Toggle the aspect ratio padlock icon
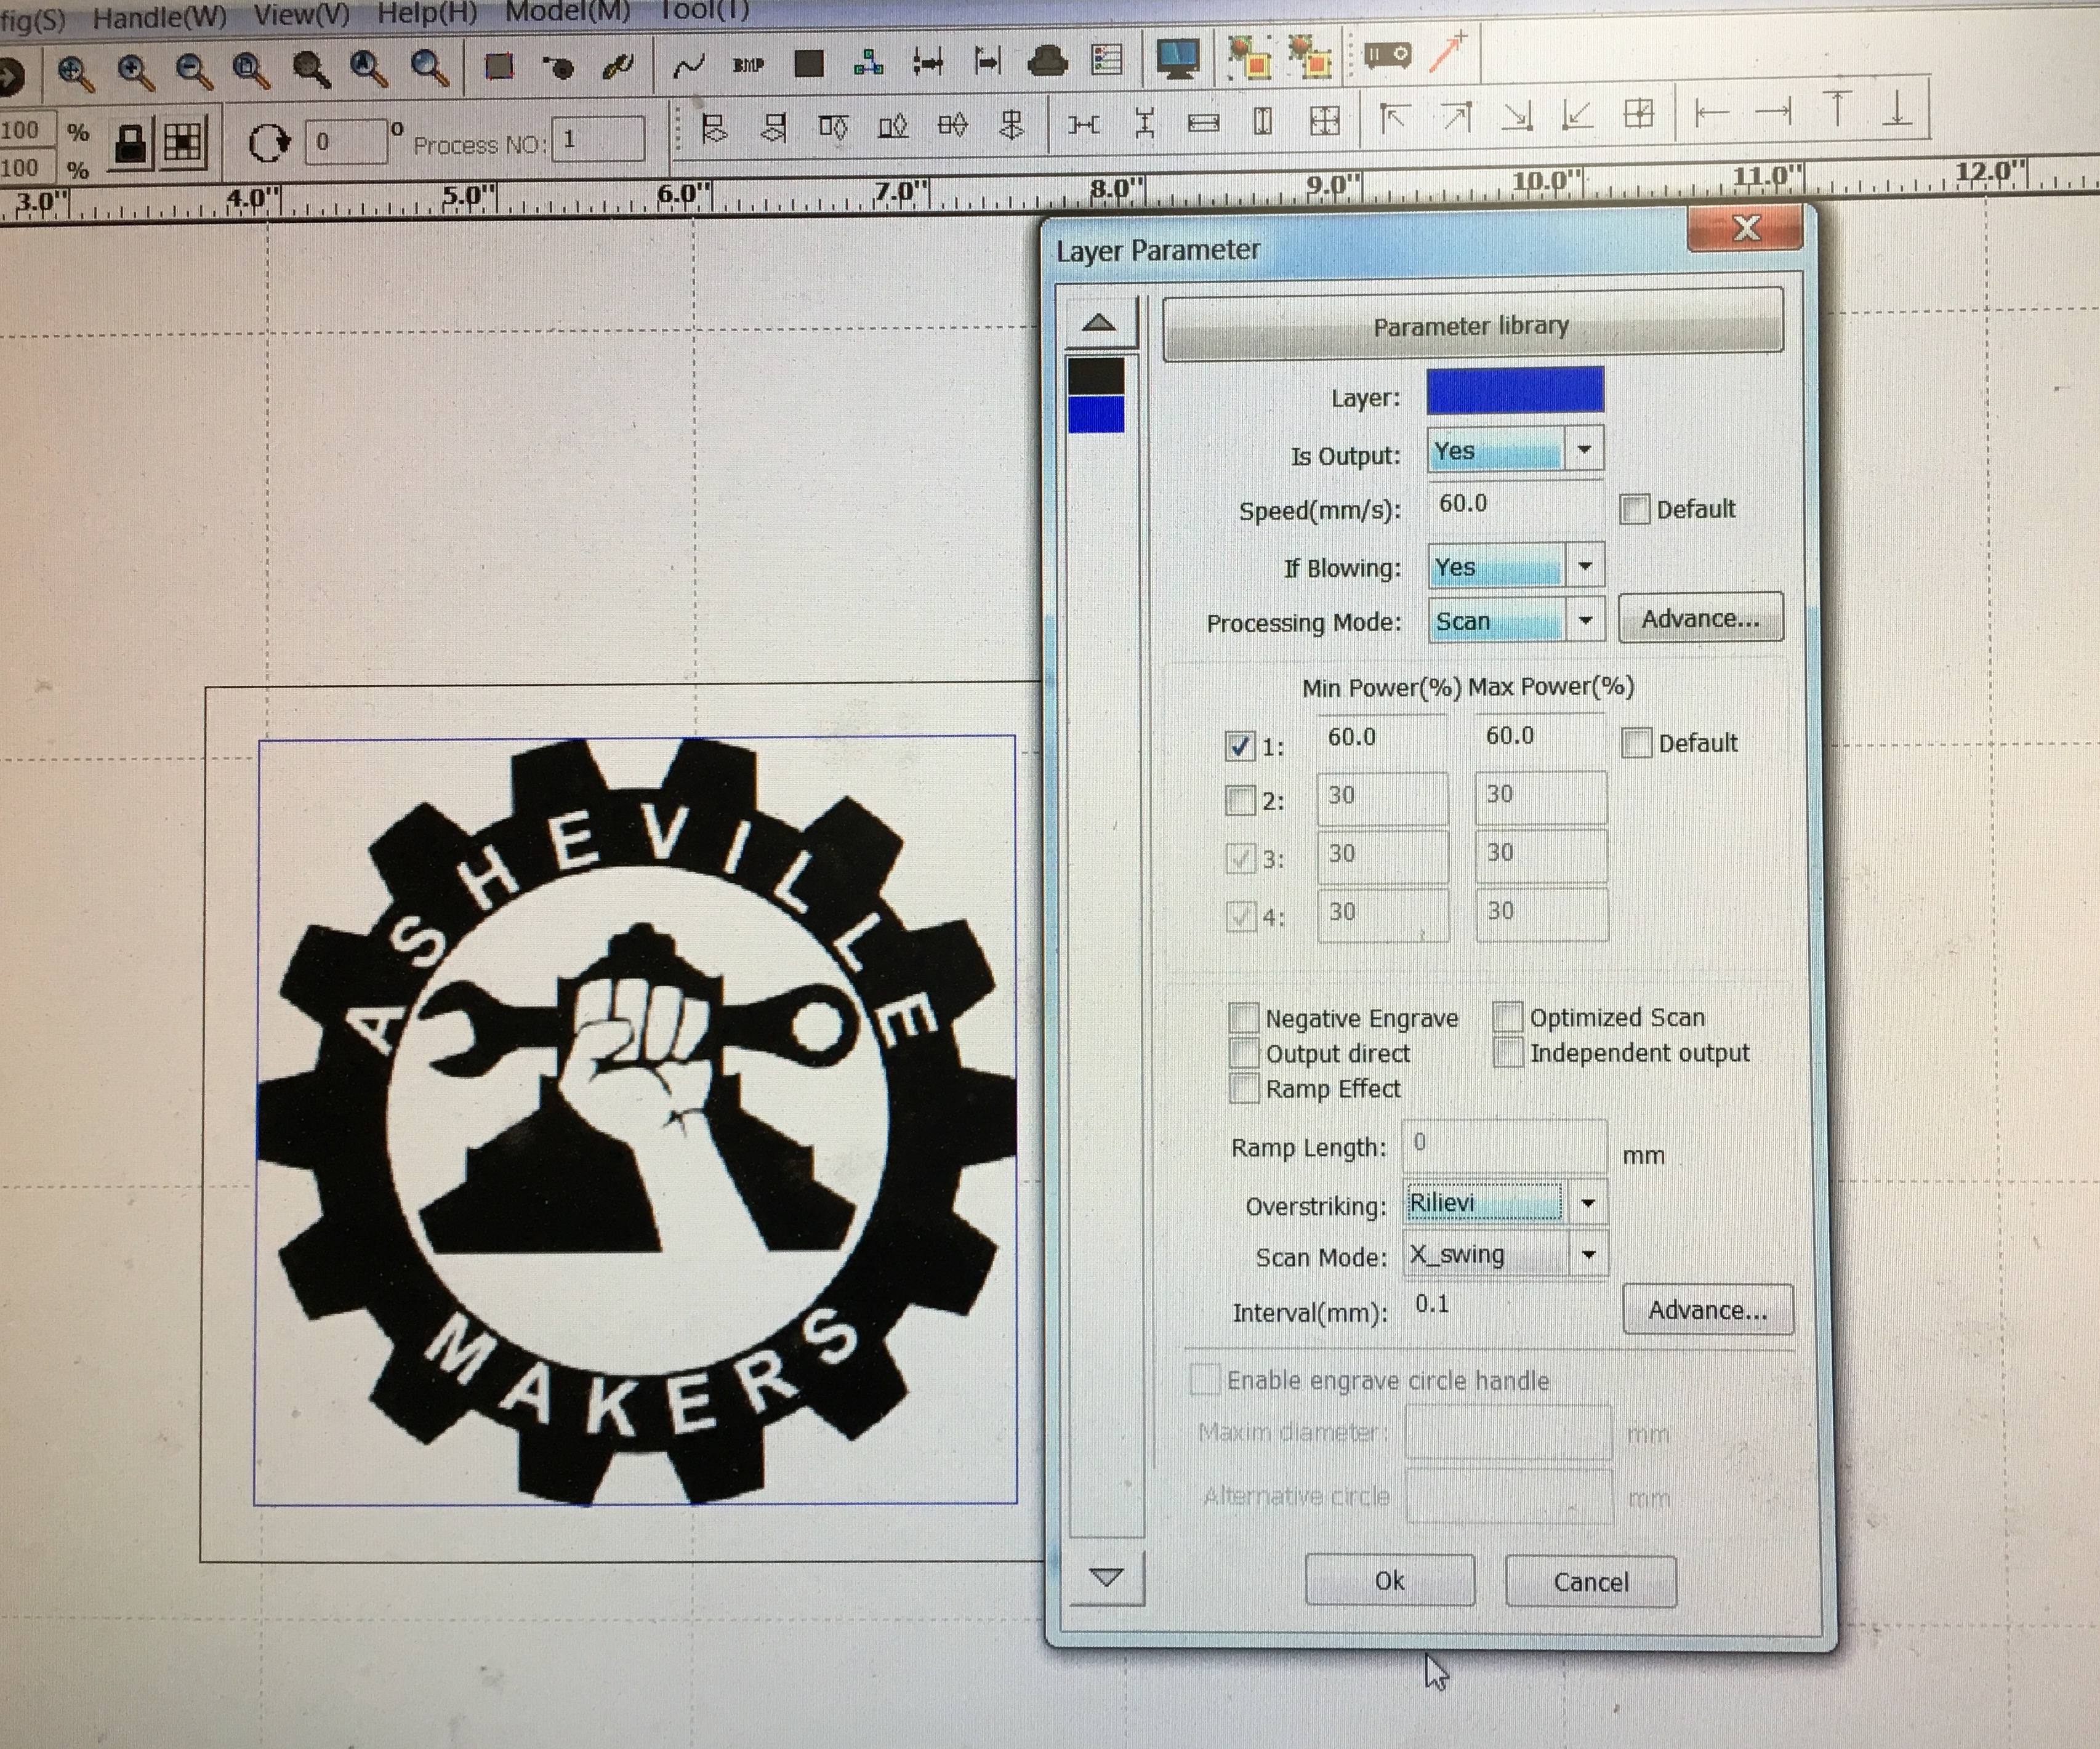Image resolution: width=2100 pixels, height=1749 pixels. pos(131,144)
